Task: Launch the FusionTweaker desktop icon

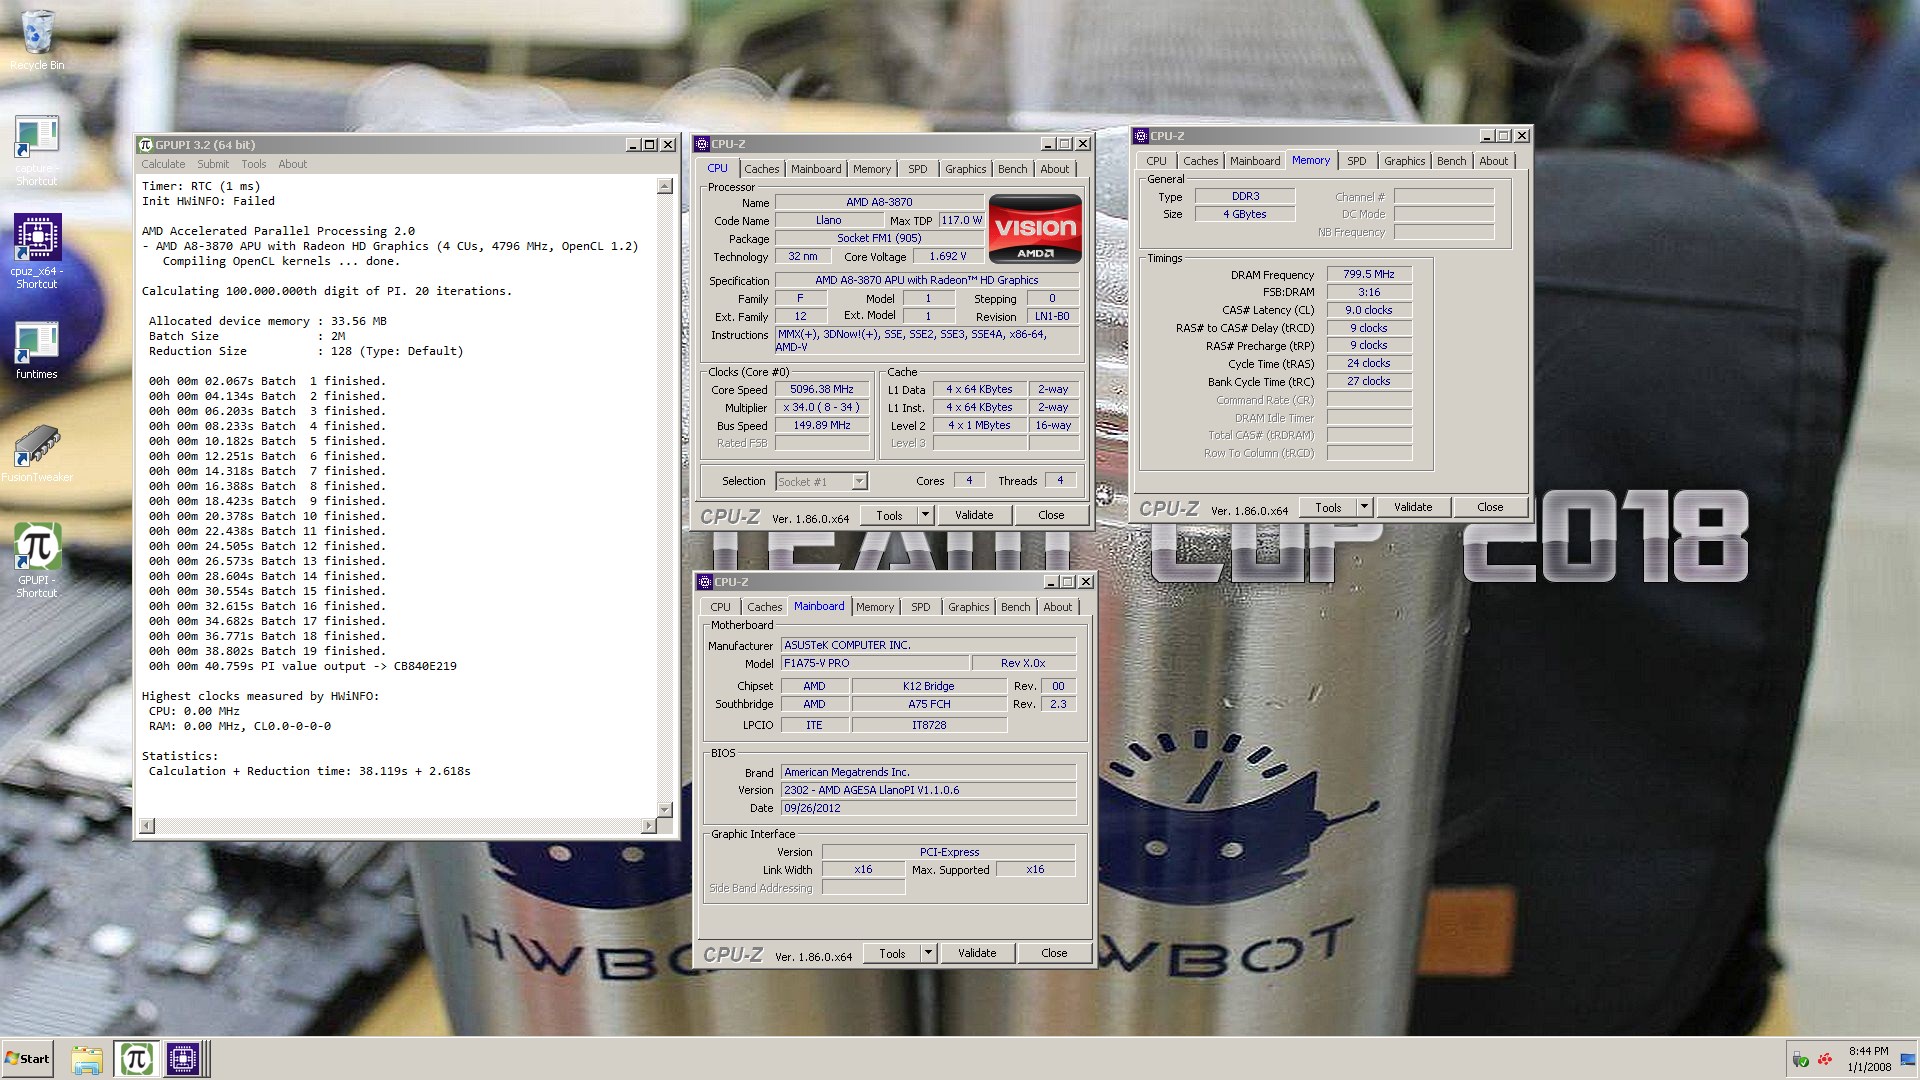Action: coord(37,453)
